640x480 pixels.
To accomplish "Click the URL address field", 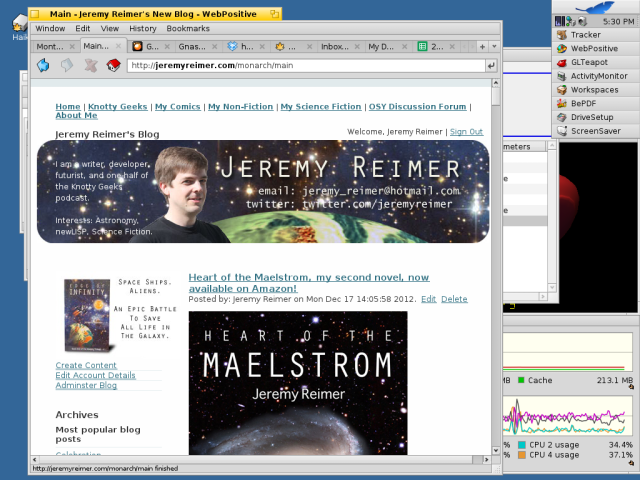I will pos(306,65).
